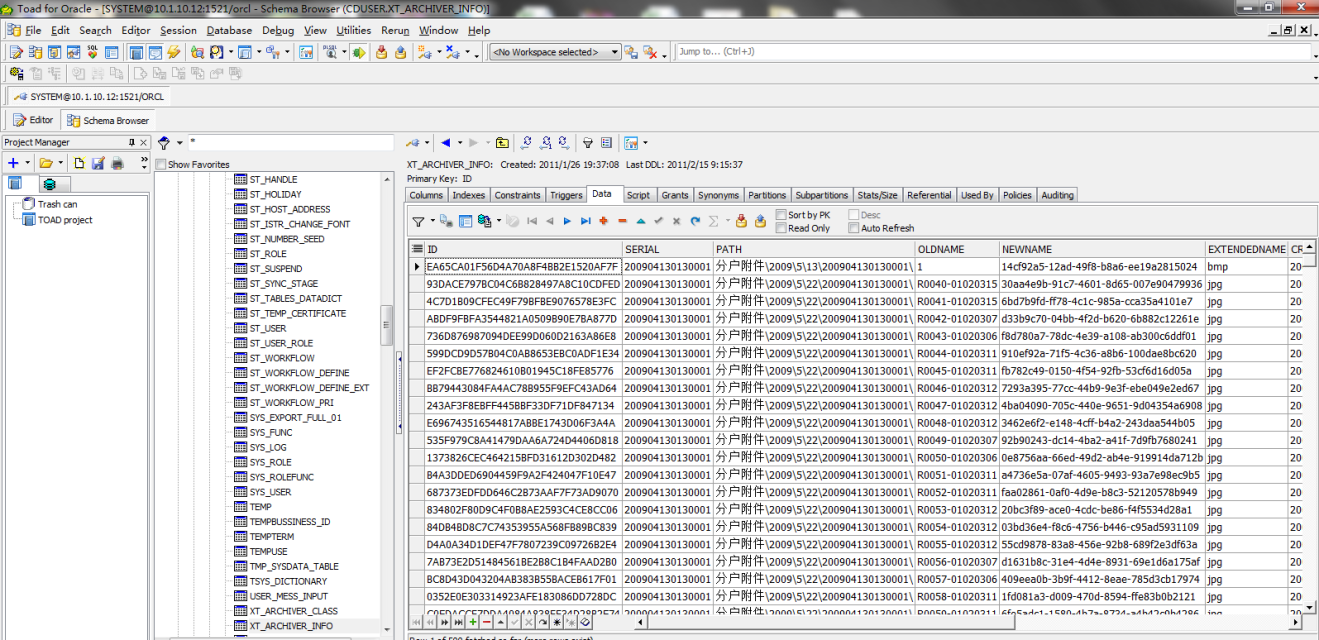Open the Utilities menu
Viewport: 1319px width, 640px height.
coord(353,30)
